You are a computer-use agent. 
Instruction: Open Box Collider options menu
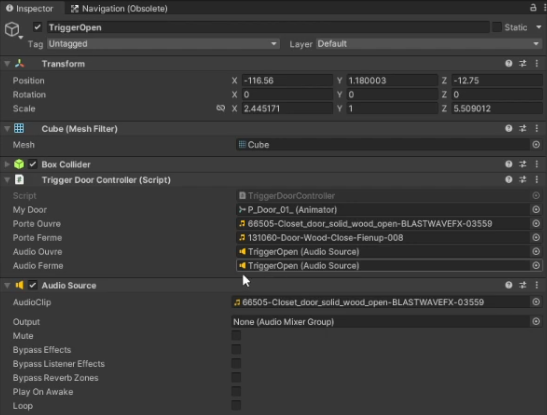click(537, 164)
